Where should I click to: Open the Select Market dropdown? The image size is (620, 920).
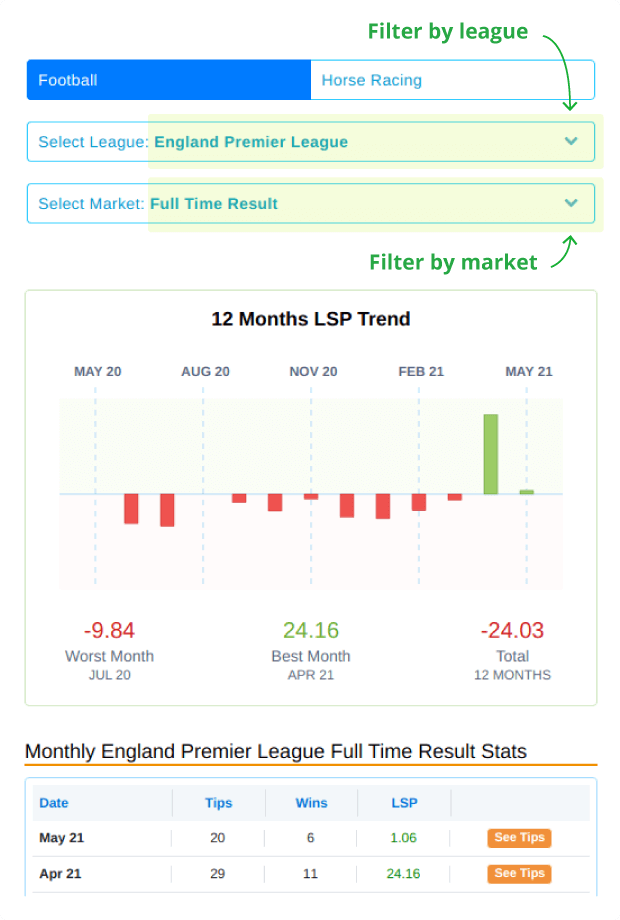tap(310, 203)
